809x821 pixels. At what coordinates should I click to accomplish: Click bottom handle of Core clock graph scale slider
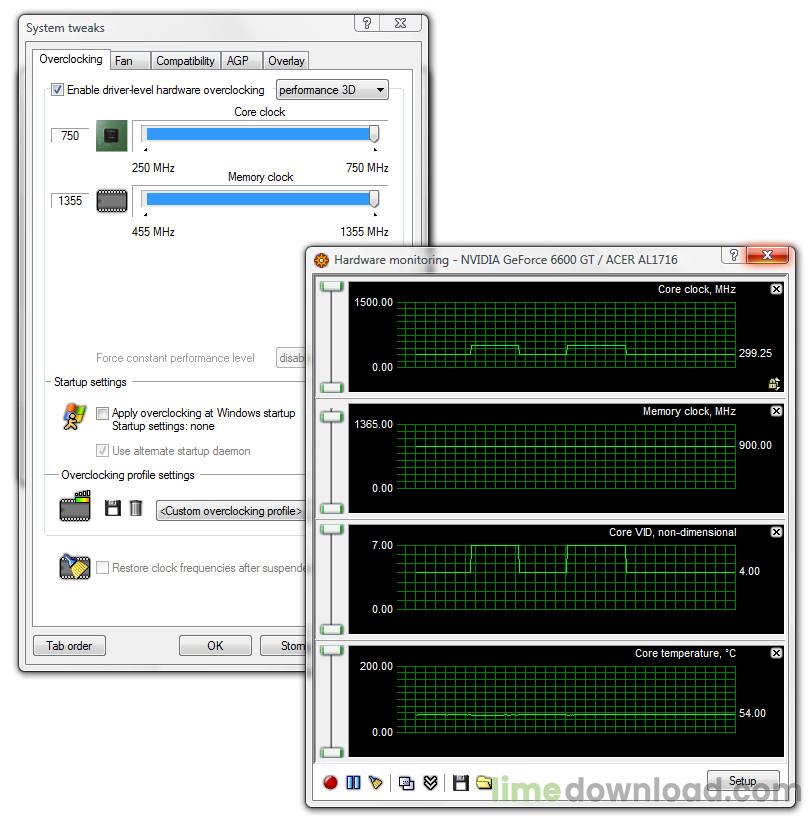(331, 387)
